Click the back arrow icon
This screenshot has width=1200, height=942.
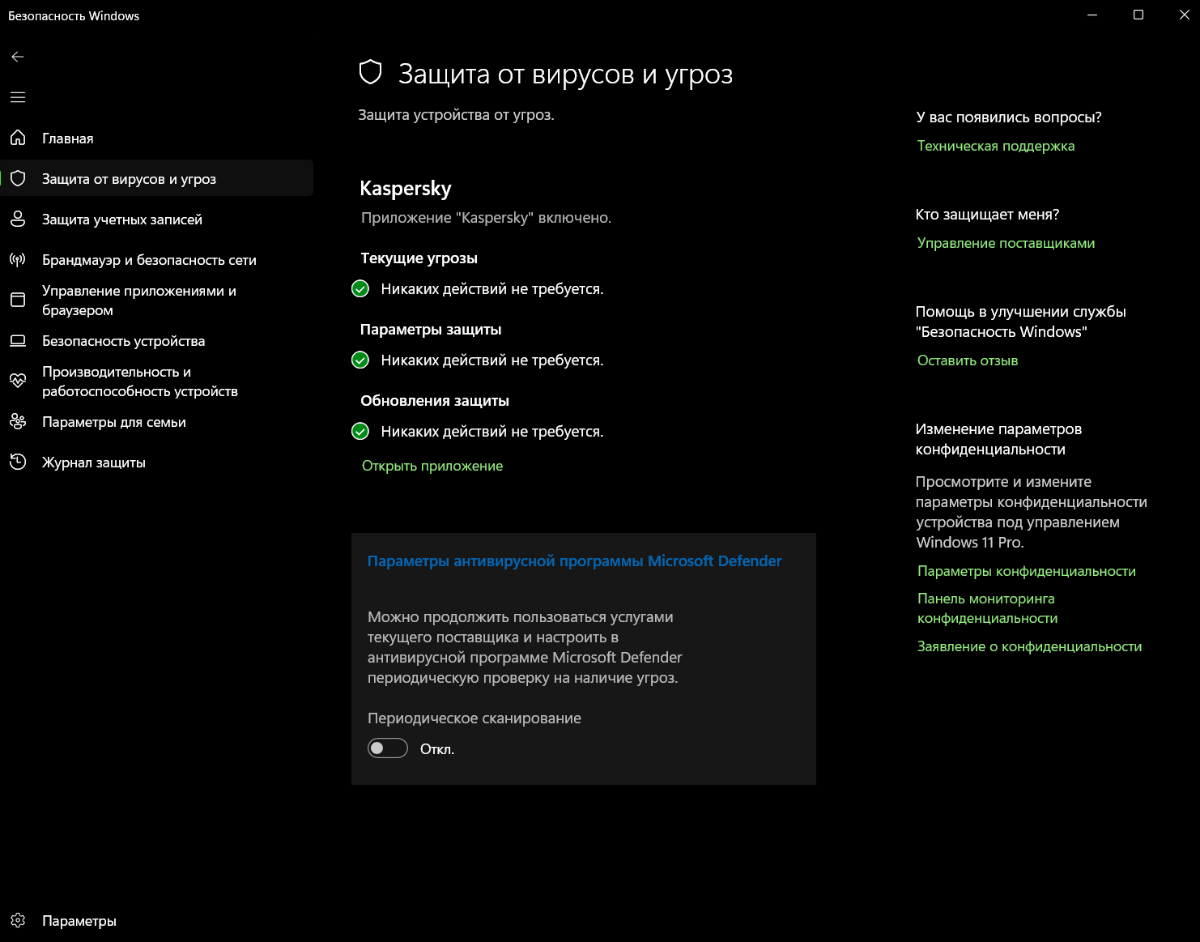pyautogui.click(x=17, y=57)
